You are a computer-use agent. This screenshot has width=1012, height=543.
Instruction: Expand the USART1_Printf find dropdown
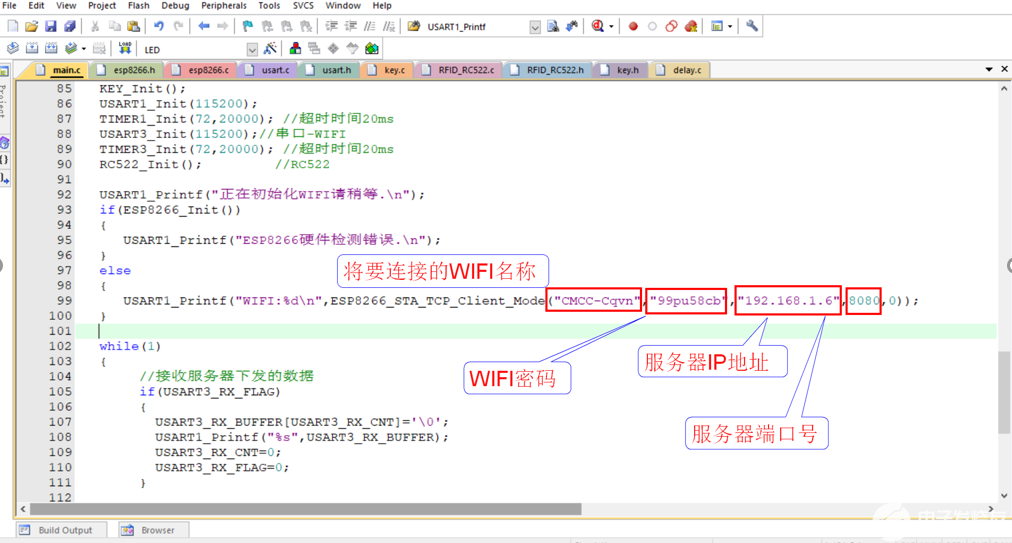[x=535, y=27]
